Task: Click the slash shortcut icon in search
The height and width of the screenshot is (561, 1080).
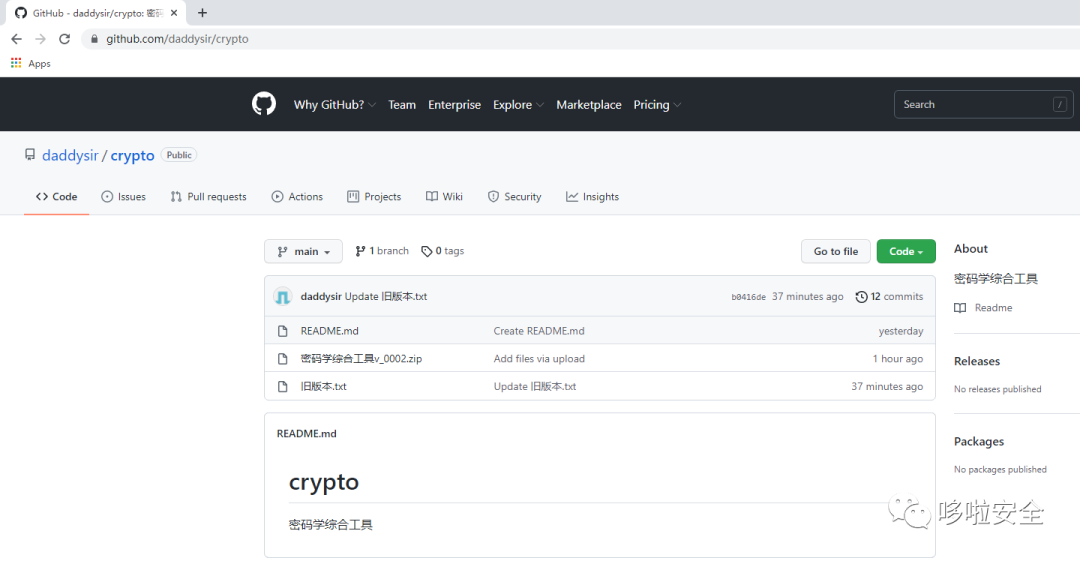Action: pos(1060,105)
